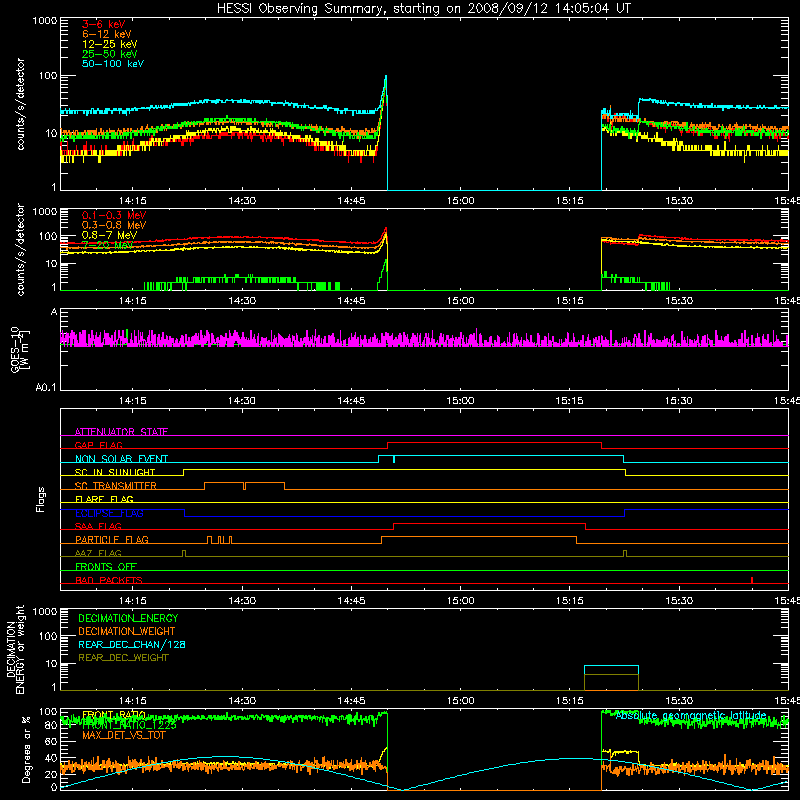Click the NON_SOLAR_EVENT flag label
The width and height of the screenshot is (800, 800).
121,459
